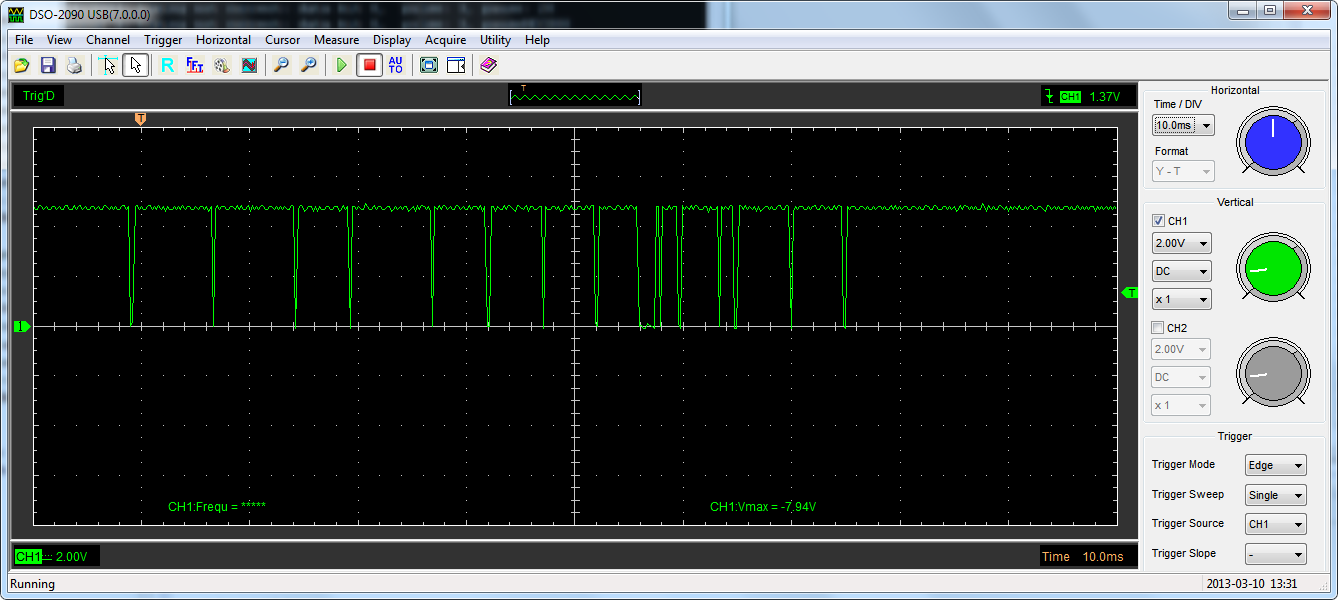The width and height of the screenshot is (1338, 600).
Task: Open the Help menu
Action: point(537,40)
